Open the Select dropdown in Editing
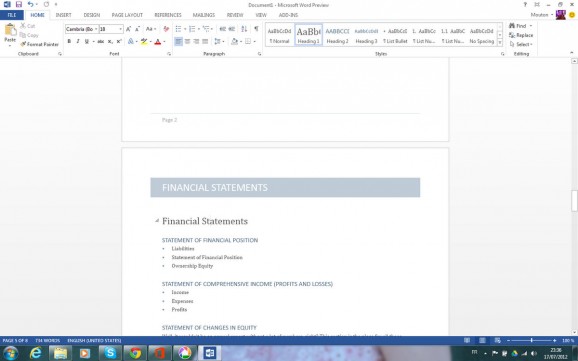Viewport: 578px width, 361px height. coord(521,44)
